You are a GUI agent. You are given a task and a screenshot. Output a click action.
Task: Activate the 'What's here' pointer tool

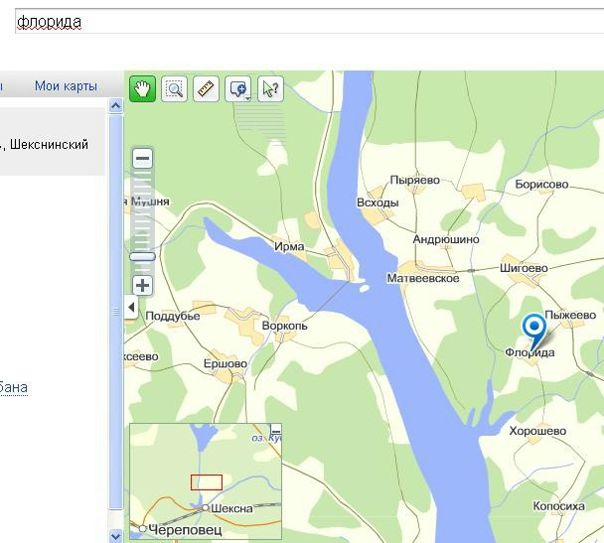pos(270,89)
